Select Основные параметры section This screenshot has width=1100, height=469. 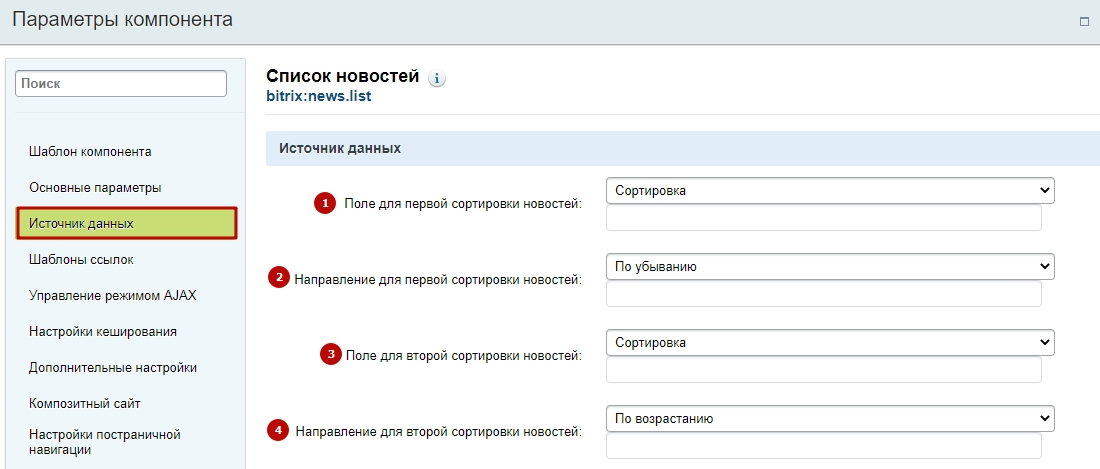(x=95, y=188)
